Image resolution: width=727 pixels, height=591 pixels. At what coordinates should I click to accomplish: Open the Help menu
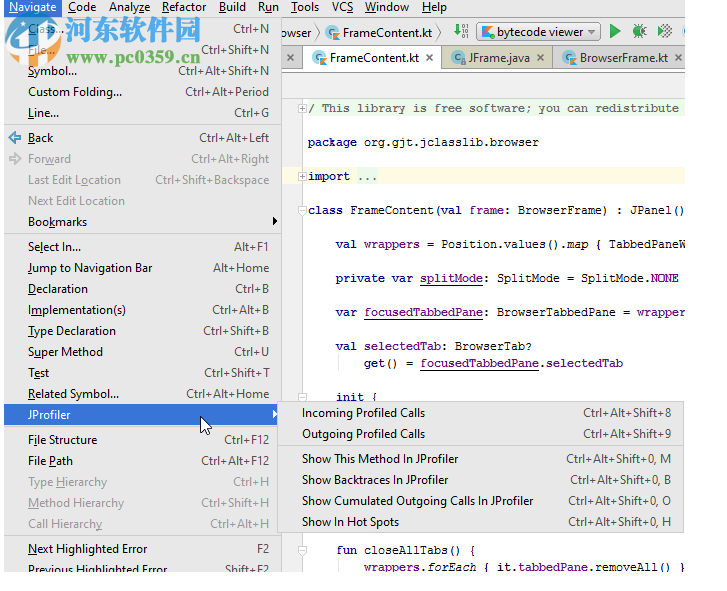[434, 7]
